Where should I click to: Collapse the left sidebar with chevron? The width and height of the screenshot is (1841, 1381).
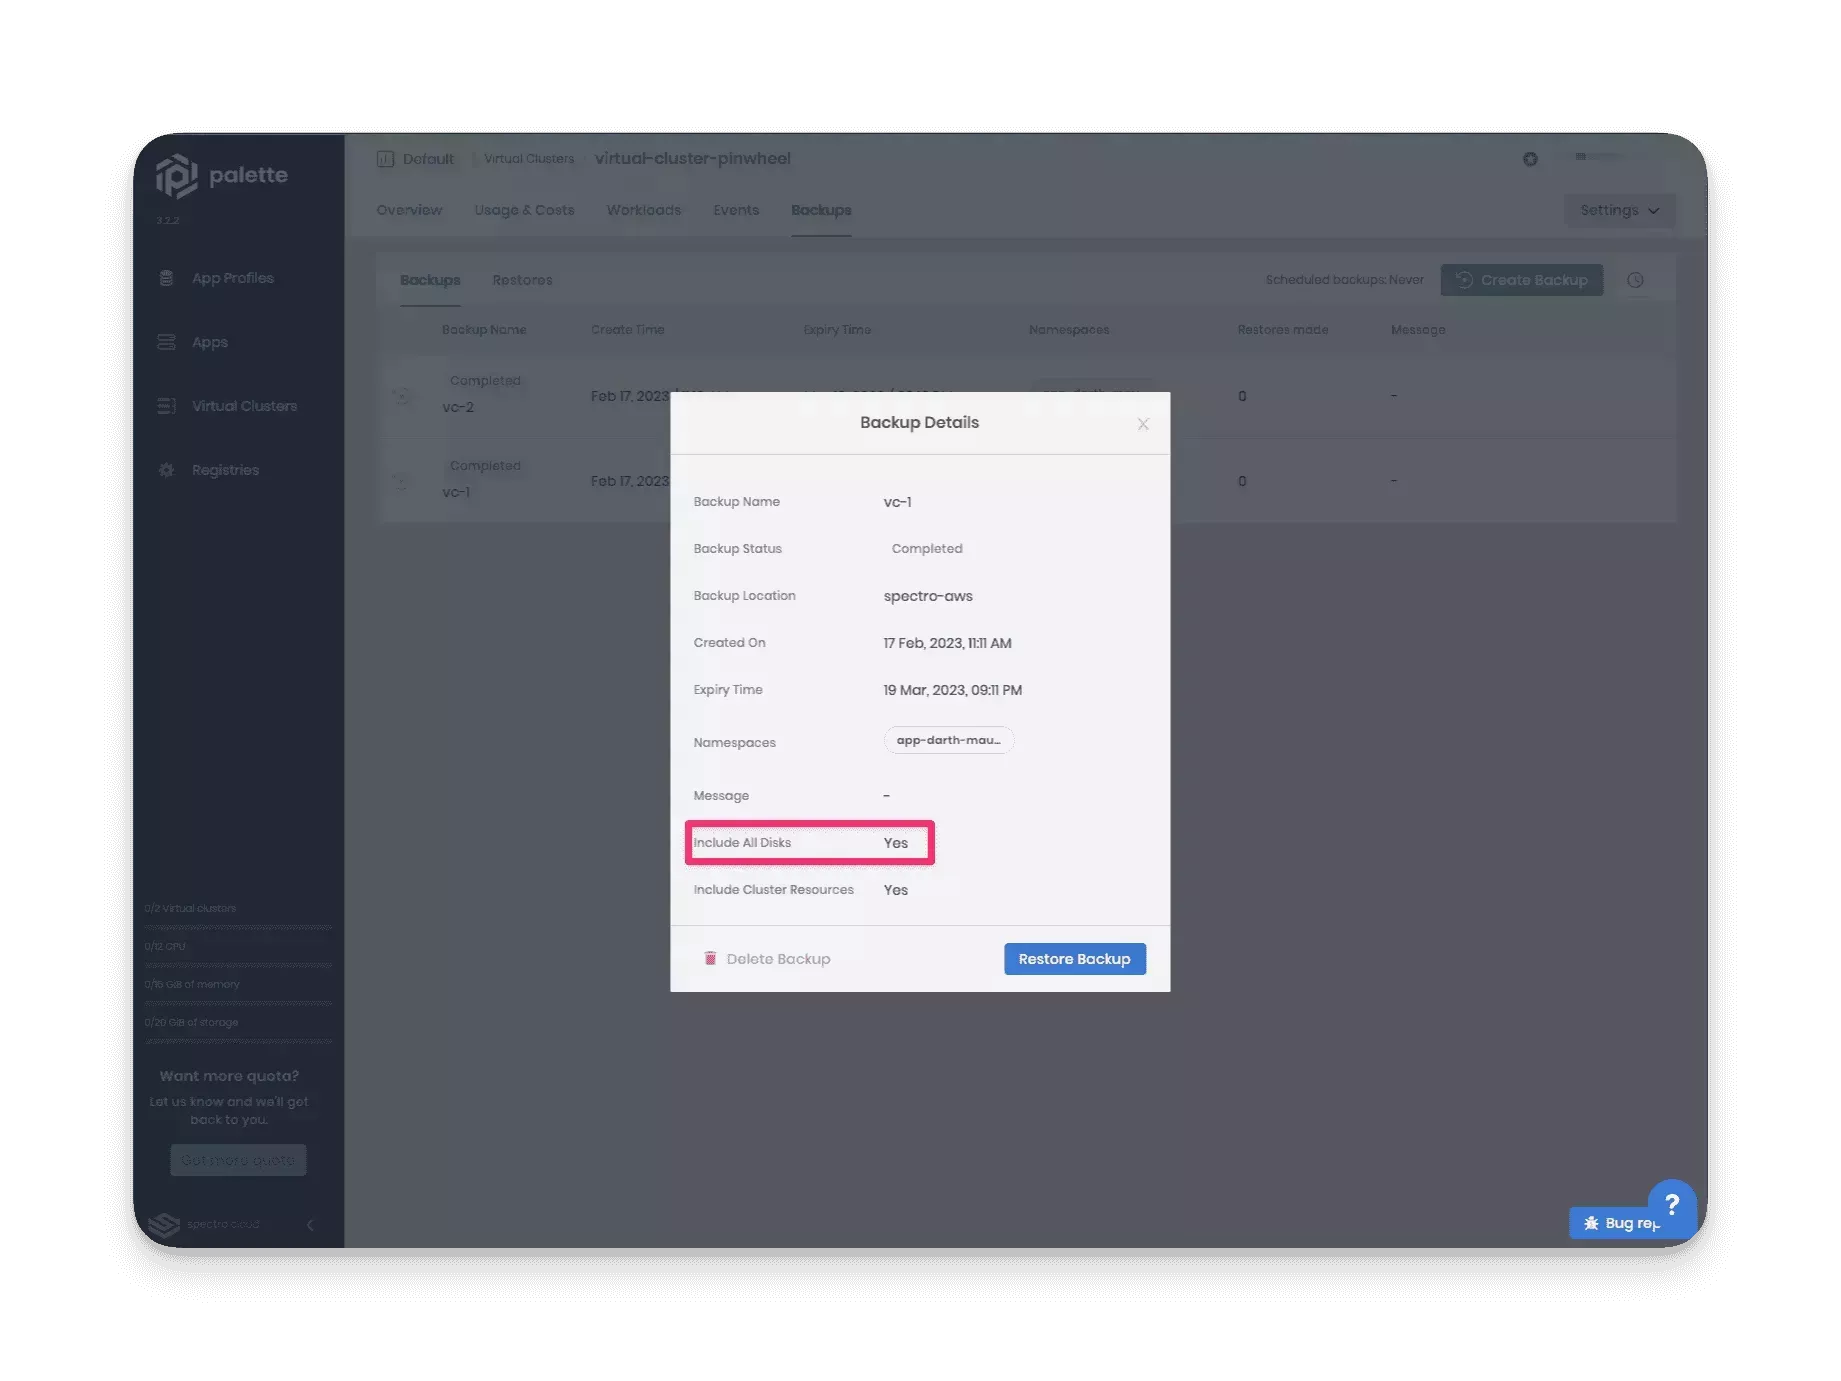click(x=310, y=1225)
